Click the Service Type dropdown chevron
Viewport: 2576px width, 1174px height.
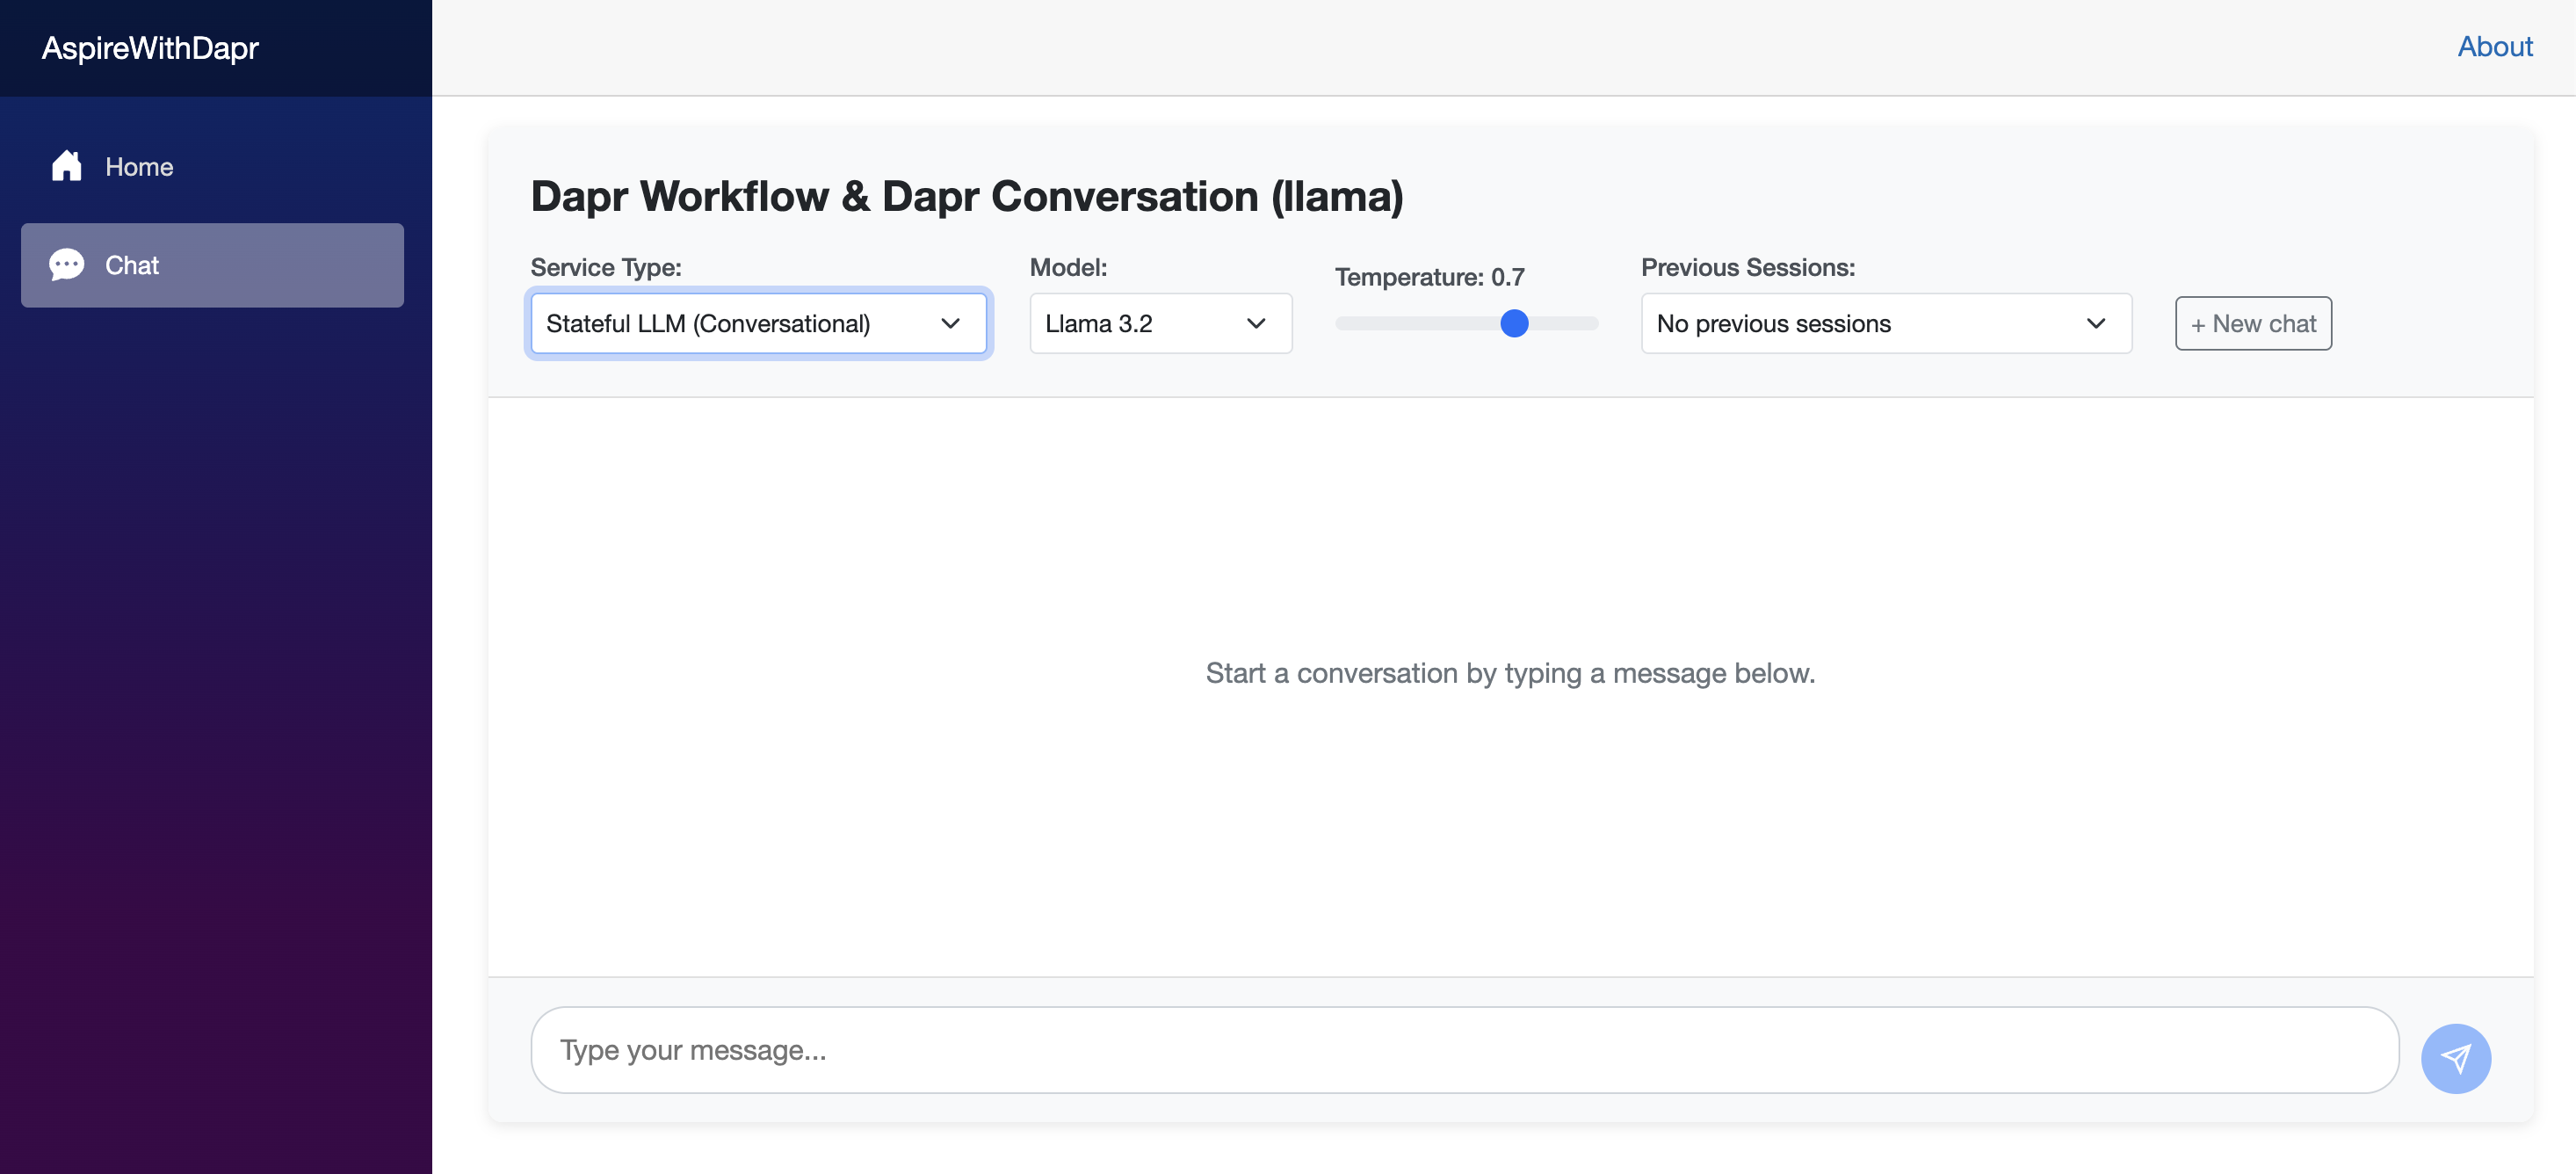pyautogui.click(x=950, y=323)
